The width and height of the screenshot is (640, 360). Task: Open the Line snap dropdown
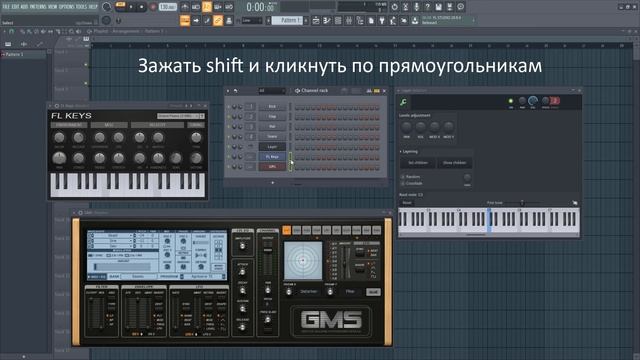point(252,20)
